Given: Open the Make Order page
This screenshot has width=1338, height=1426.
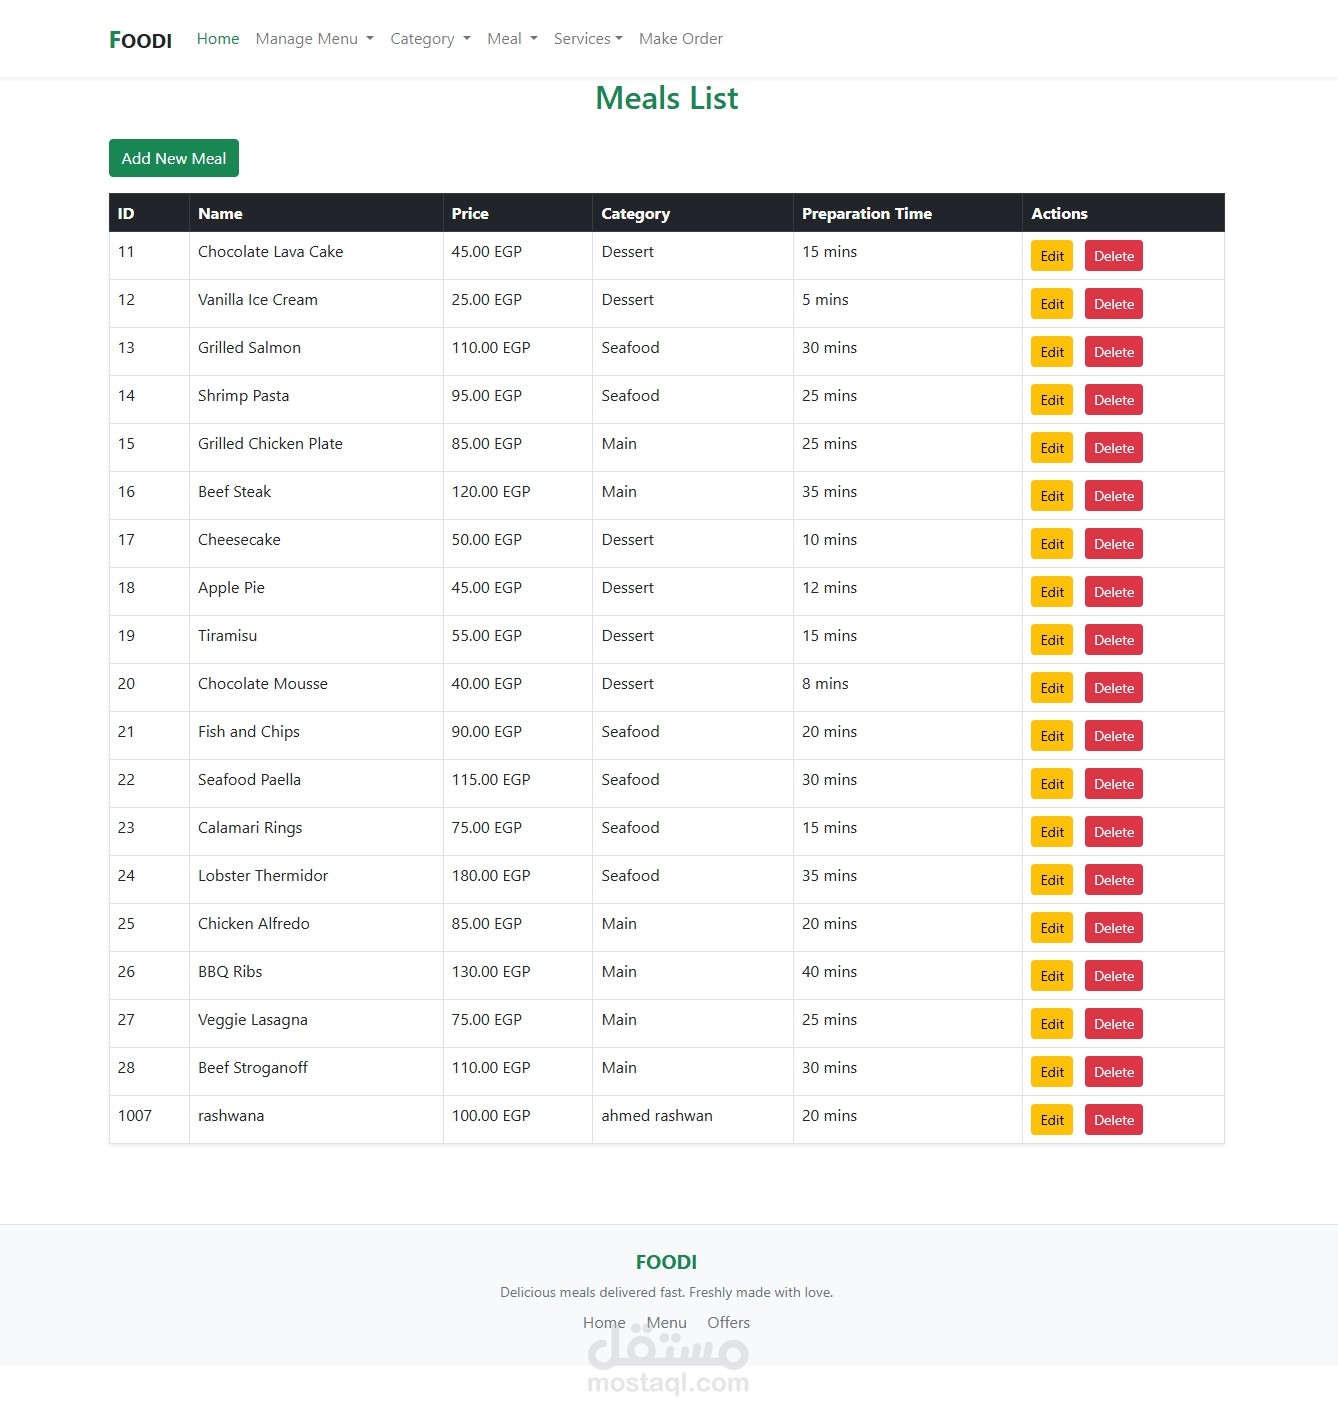Looking at the screenshot, I should (x=681, y=39).
